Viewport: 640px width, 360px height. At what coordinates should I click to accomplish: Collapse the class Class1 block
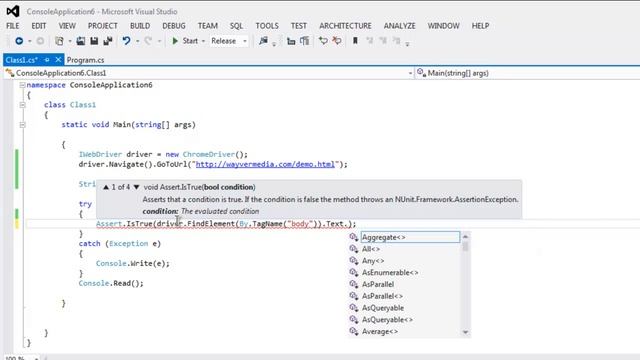[22, 105]
